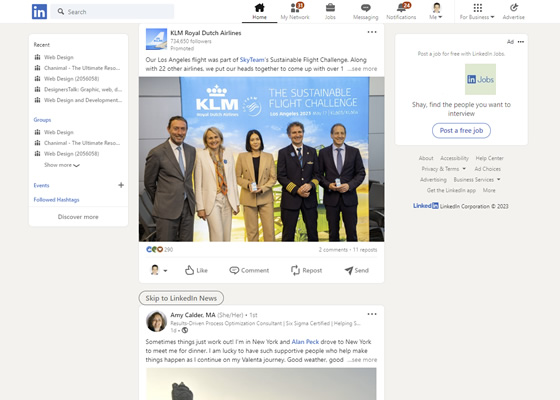Open DesignersTalk: Graphic, web recent item
This screenshot has width=560, height=400.
click(83, 89)
